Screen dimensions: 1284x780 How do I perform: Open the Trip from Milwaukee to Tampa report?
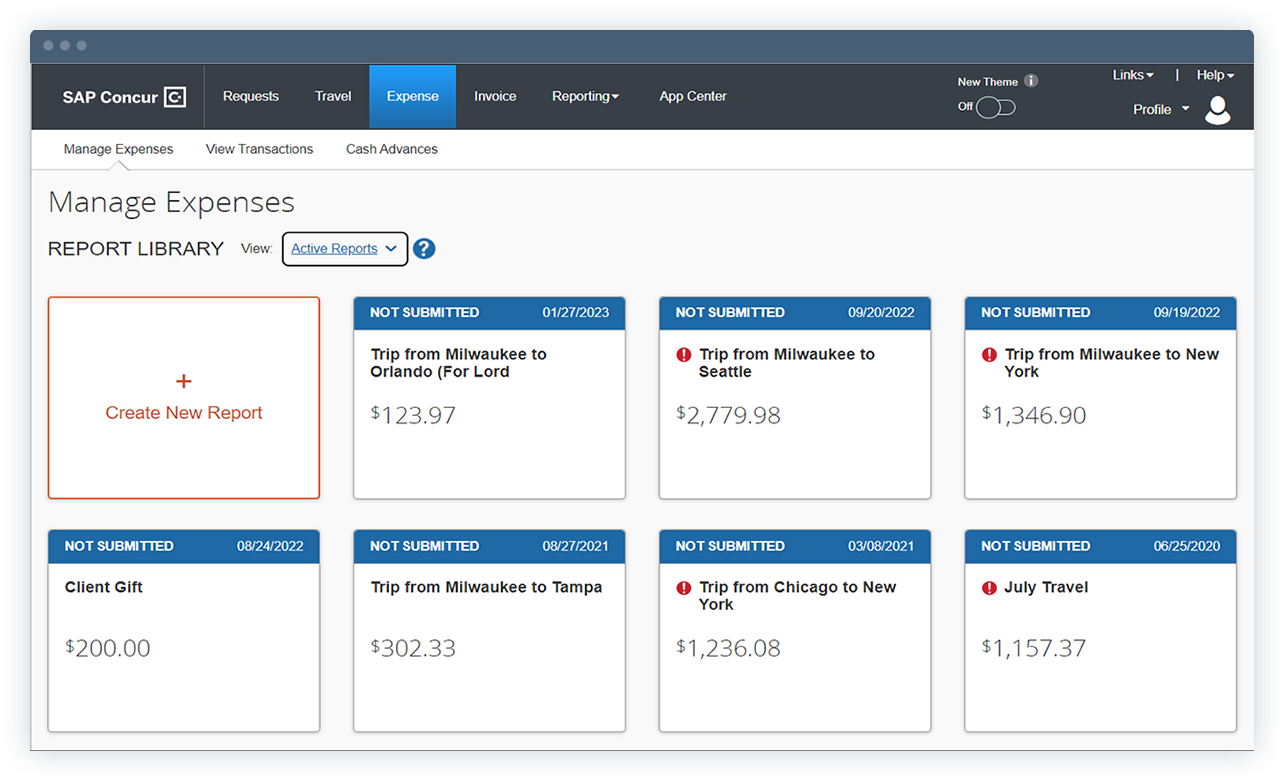click(x=489, y=630)
